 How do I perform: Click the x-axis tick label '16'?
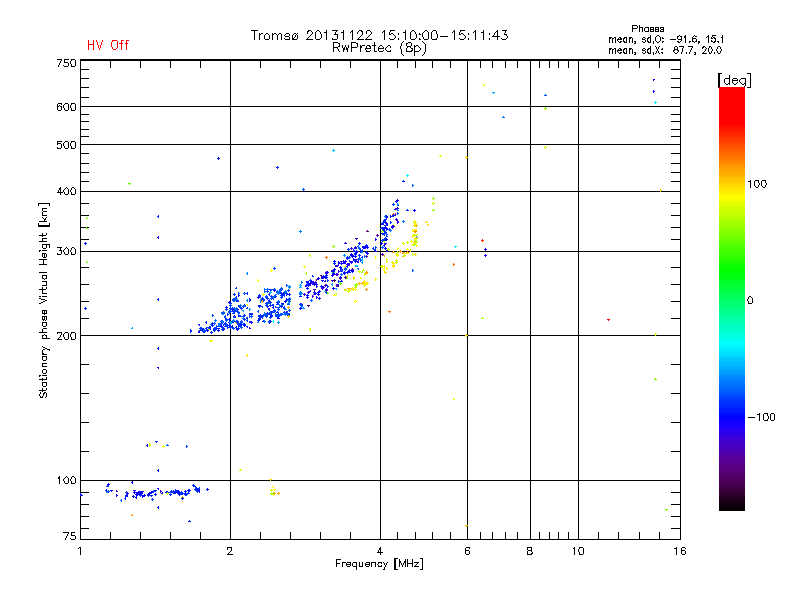(x=680, y=551)
